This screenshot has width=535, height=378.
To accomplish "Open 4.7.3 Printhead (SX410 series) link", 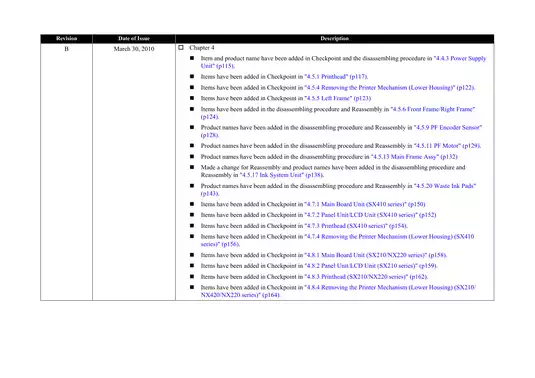I will [x=356, y=226].
